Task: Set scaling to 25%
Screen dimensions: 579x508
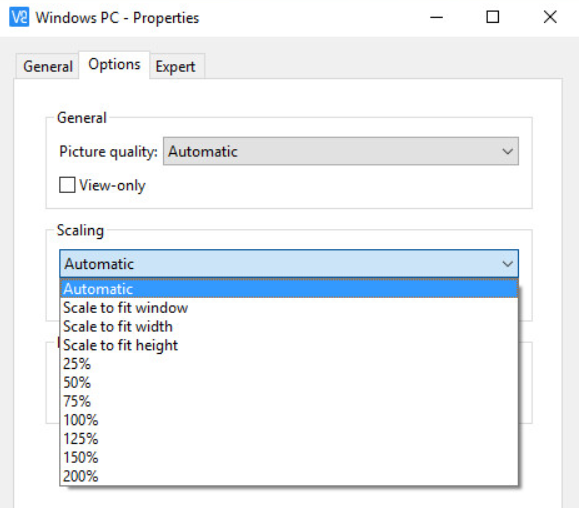Action: (289, 364)
